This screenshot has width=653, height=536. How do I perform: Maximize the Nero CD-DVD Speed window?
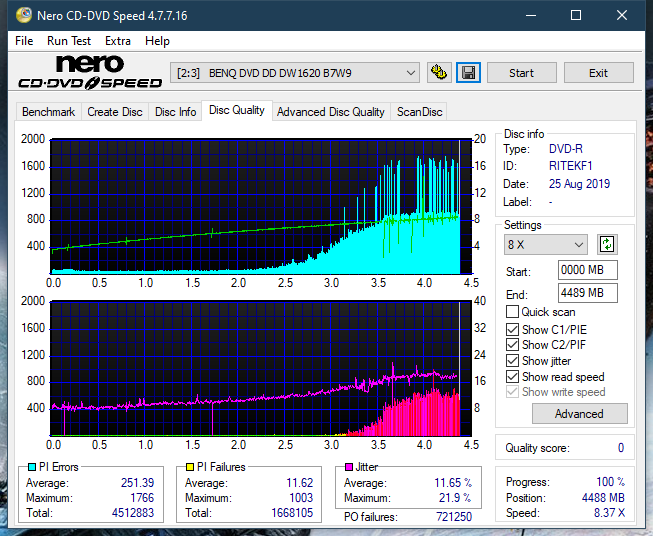(576, 15)
